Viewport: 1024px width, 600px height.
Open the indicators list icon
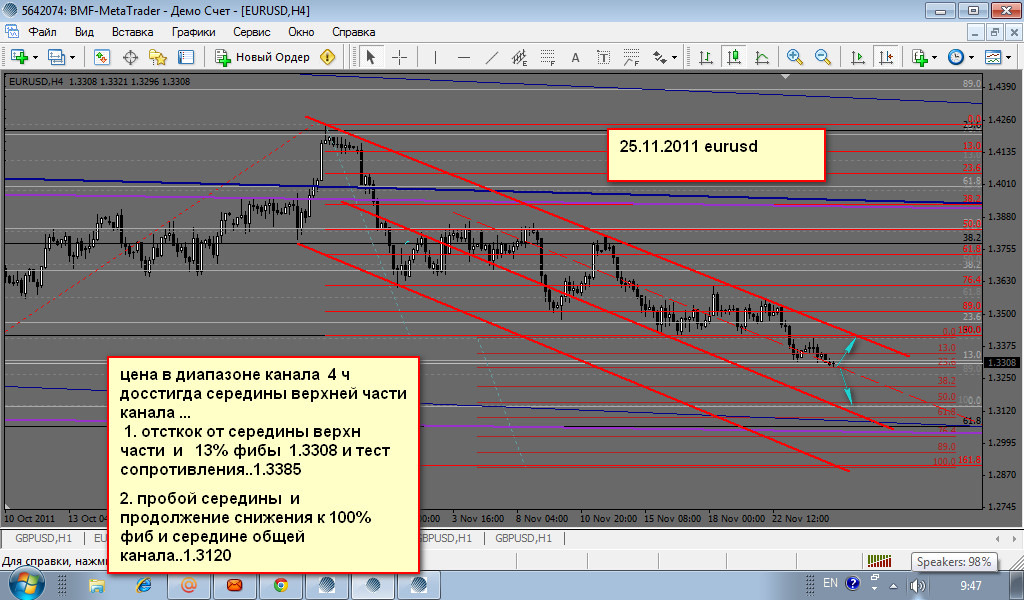click(920, 57)
